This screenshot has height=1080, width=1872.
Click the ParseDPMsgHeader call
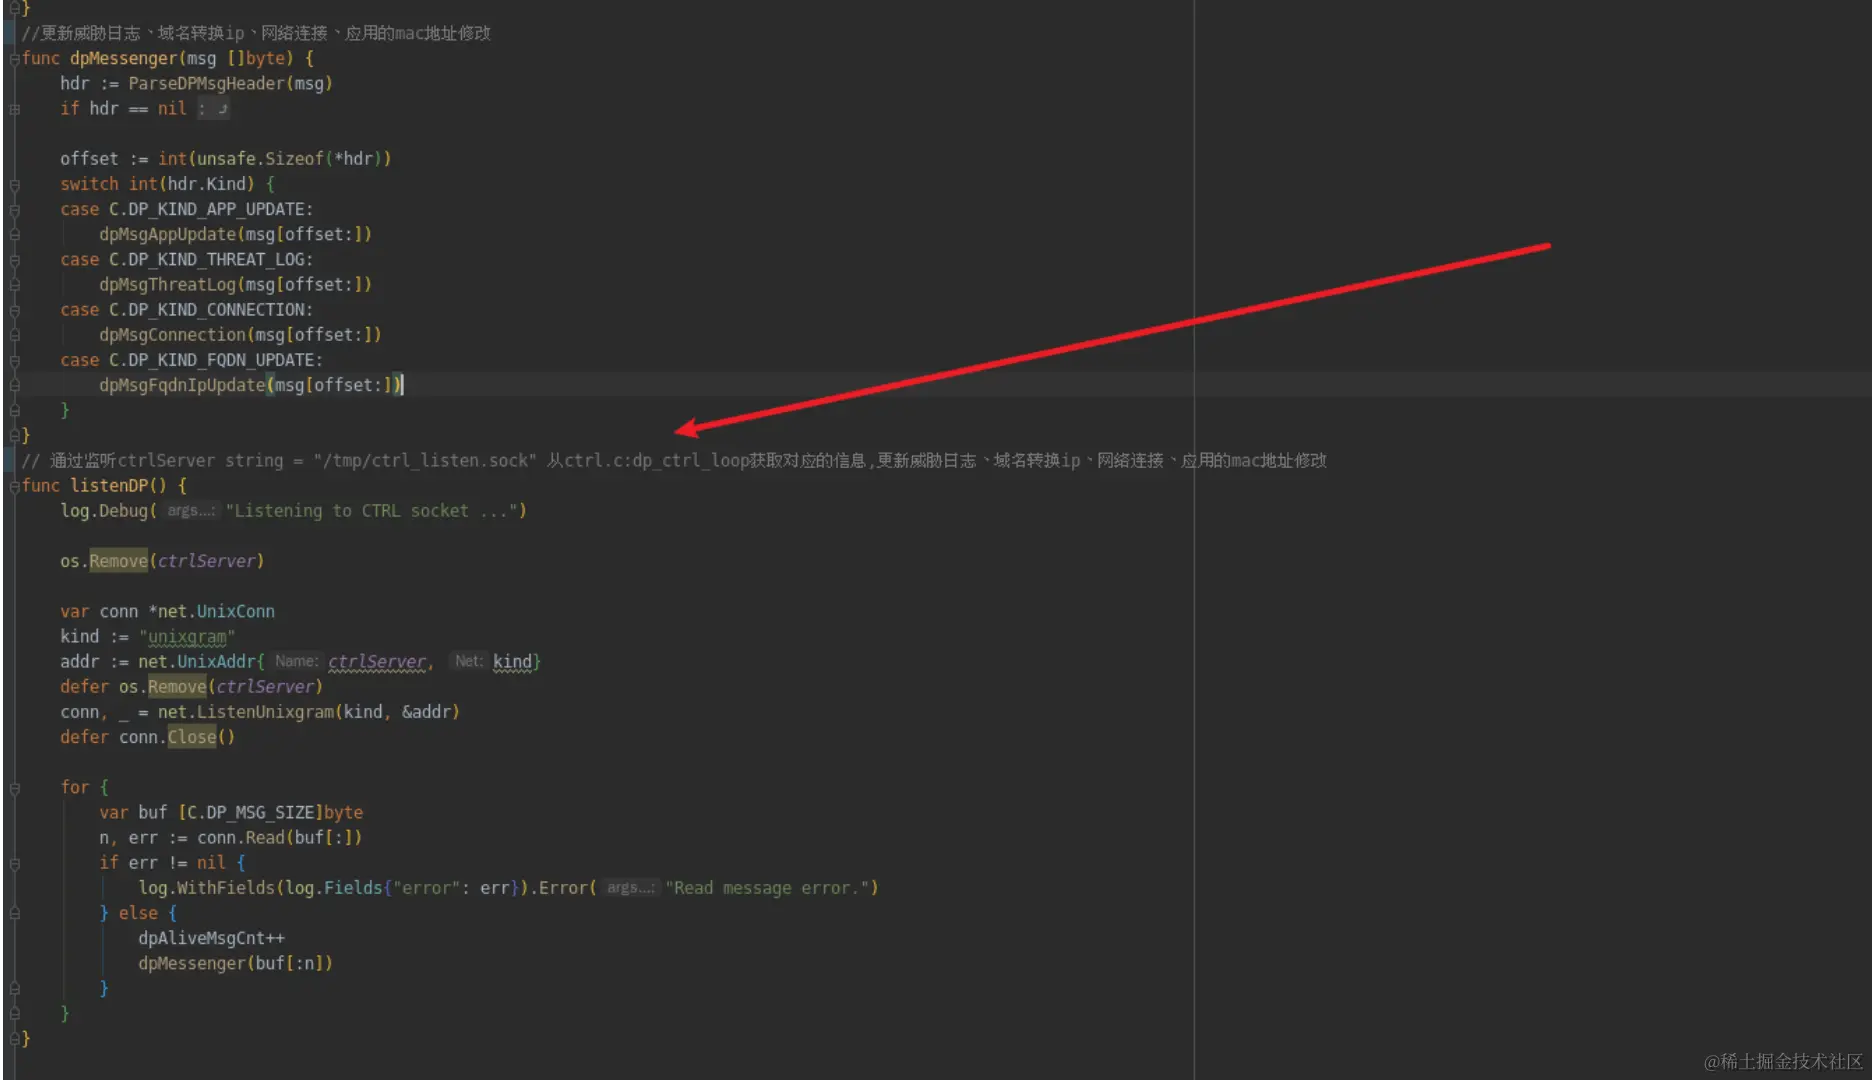(207, 83)
